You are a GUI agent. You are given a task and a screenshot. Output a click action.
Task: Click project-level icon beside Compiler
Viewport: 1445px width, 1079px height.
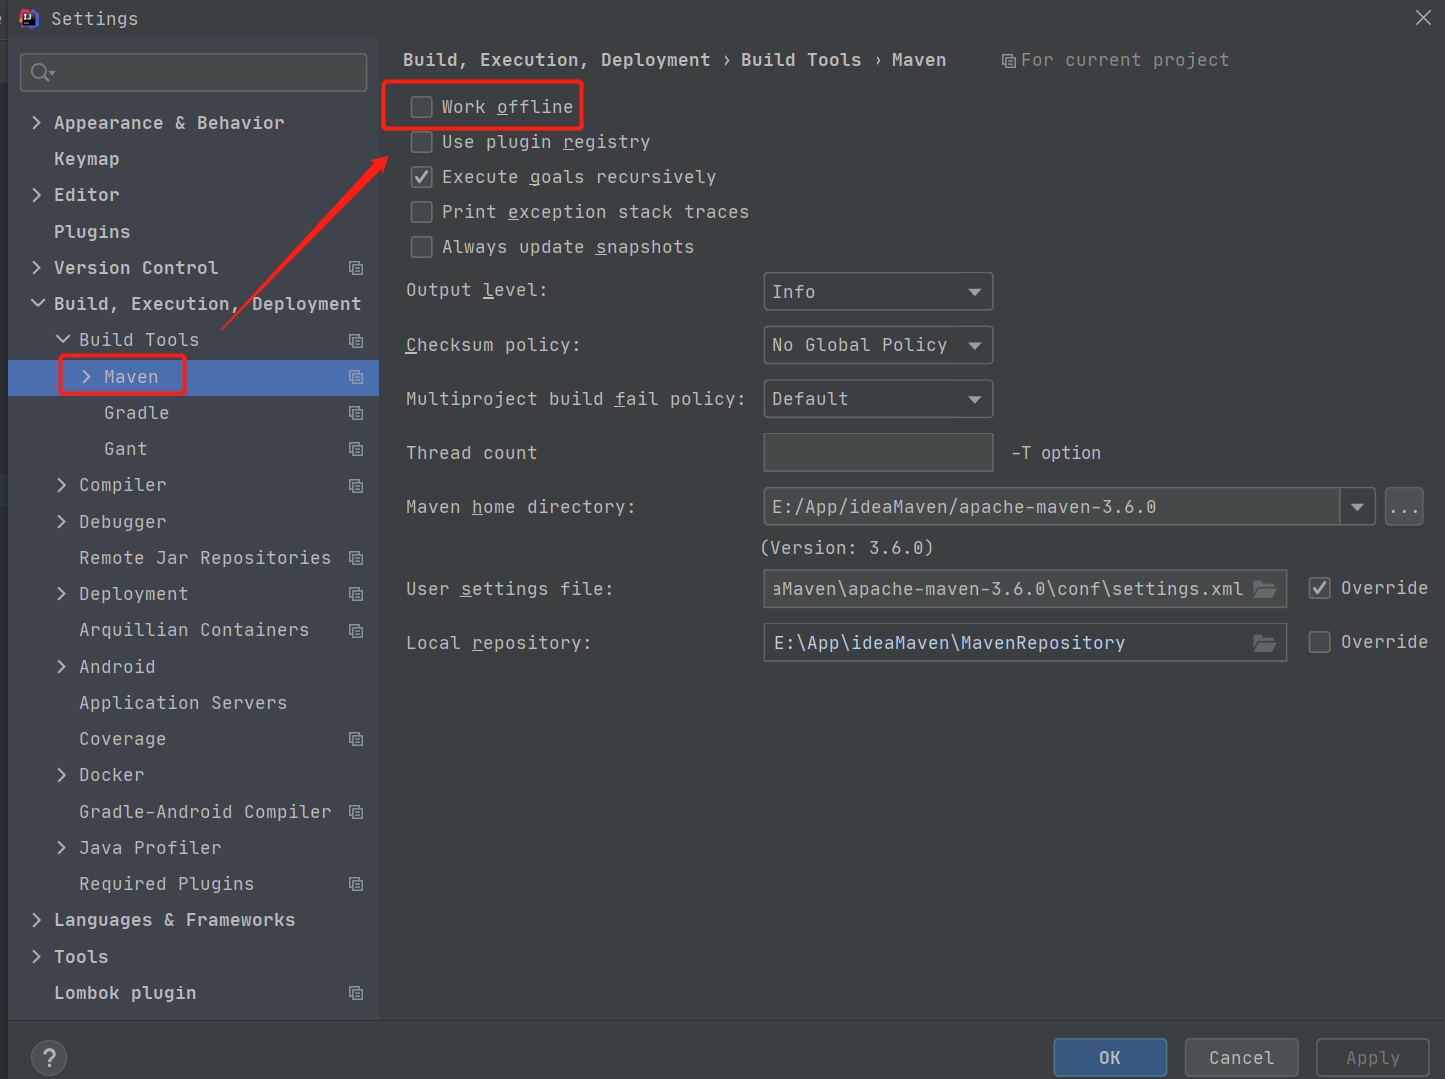356,486
